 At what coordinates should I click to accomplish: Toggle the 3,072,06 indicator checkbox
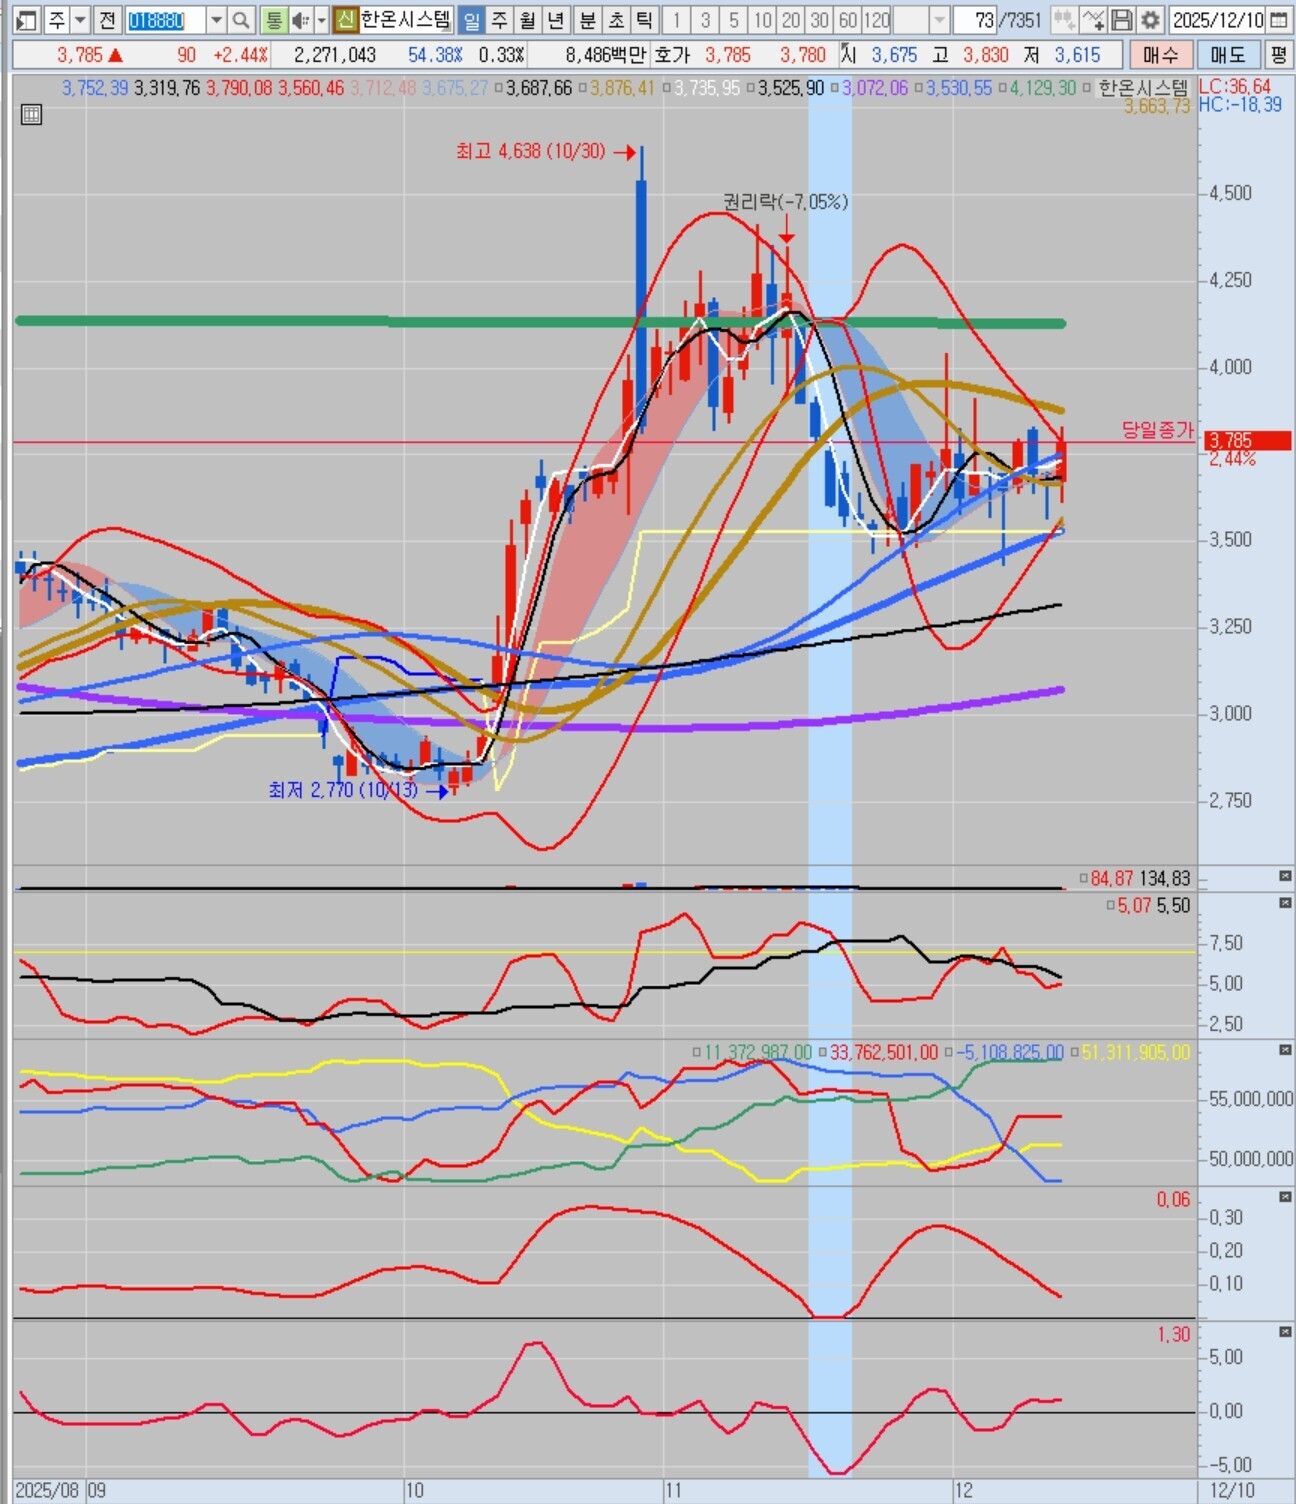click(834, 89)
